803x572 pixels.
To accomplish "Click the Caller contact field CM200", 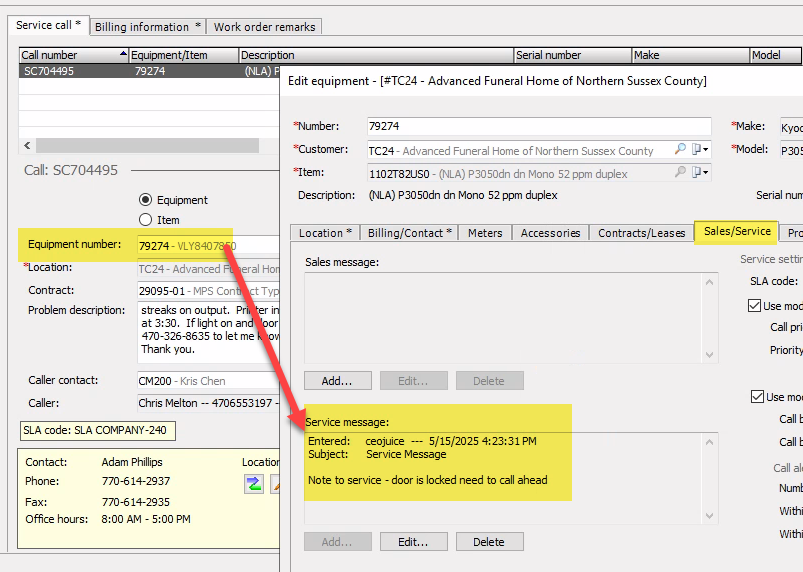I will coord(208,381).
